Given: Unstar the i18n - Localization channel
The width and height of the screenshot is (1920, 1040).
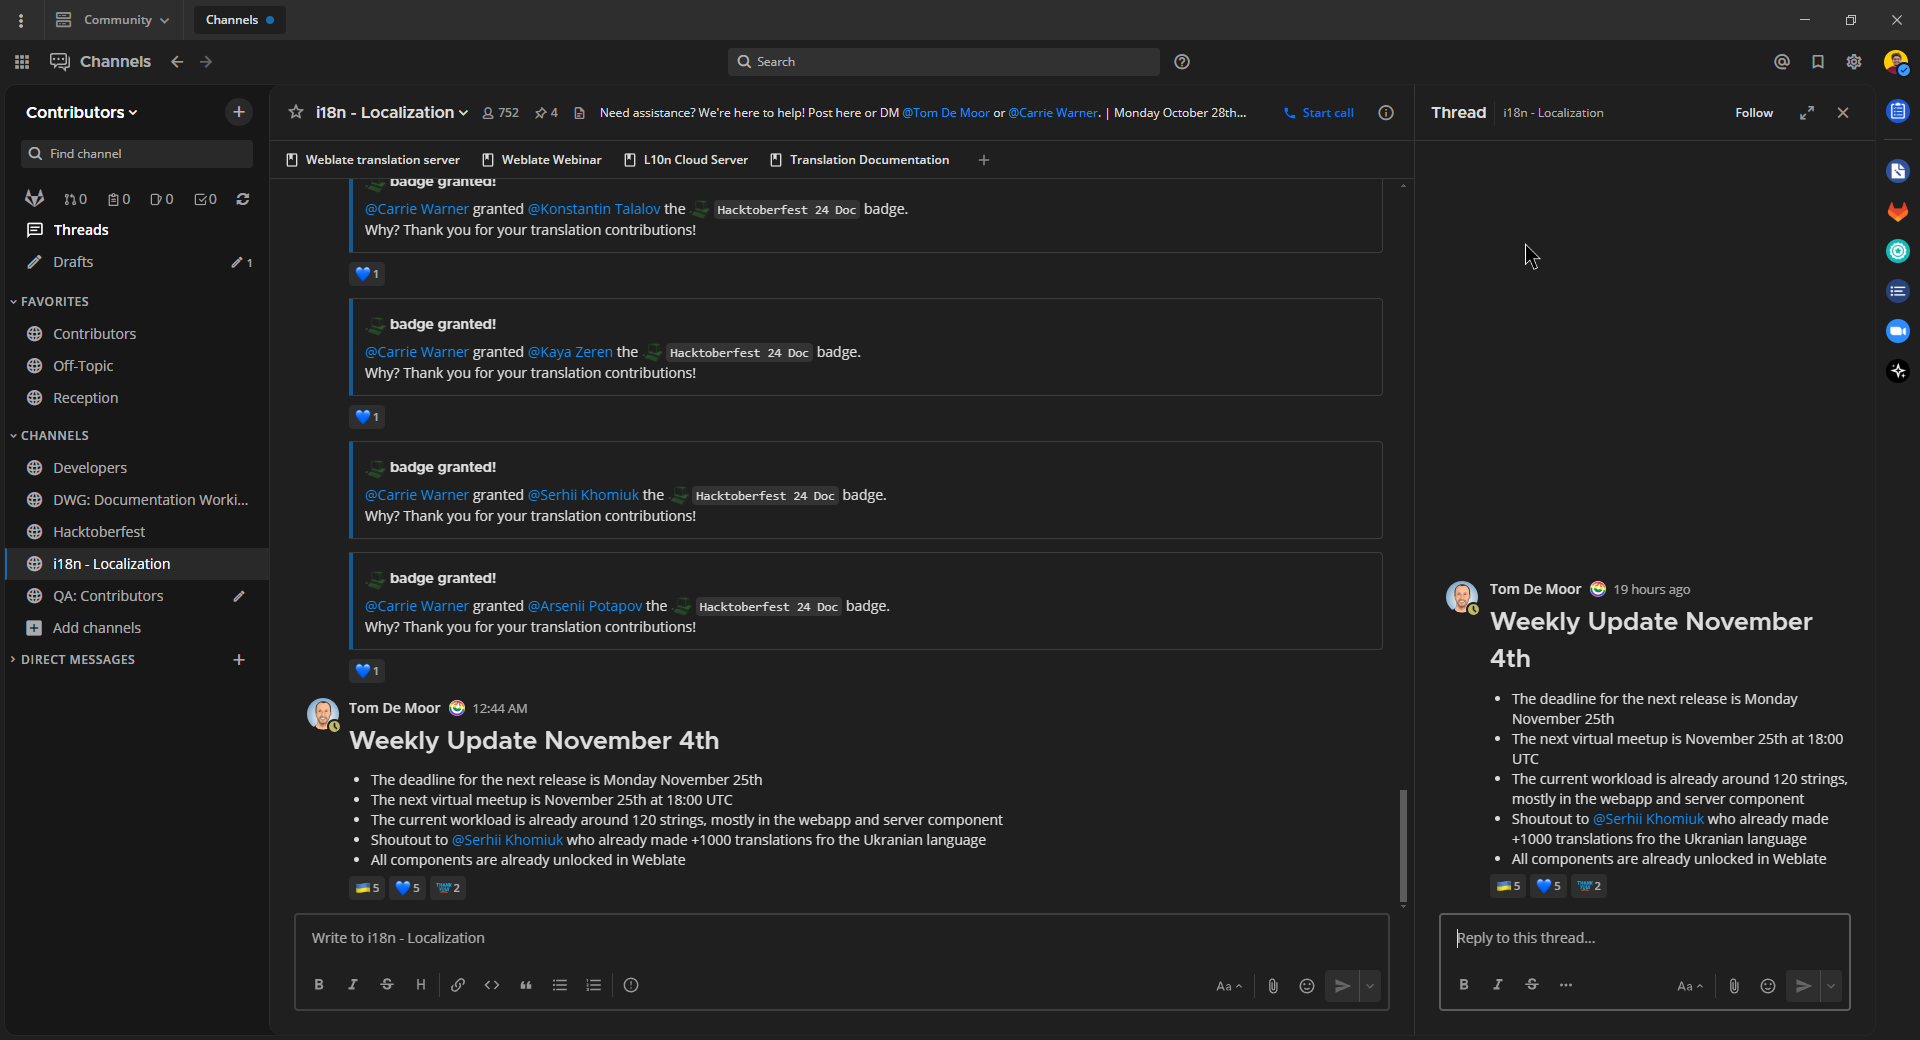Looking at the screenshot, I should (296, 112).
